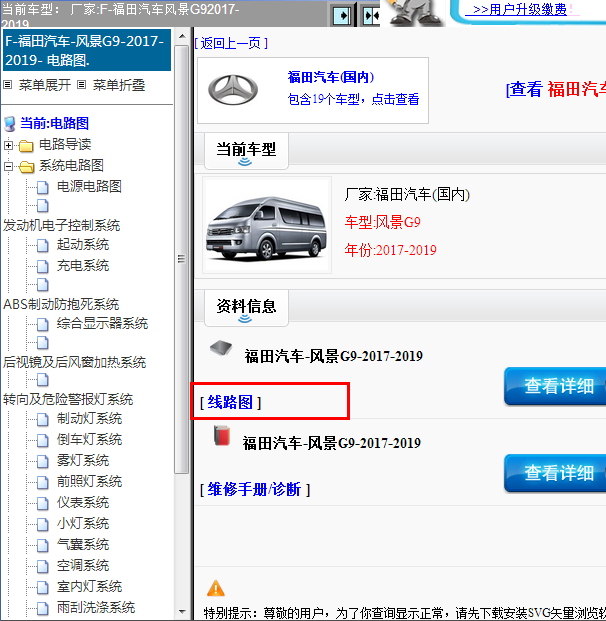Click the 菜单折叠 list icon

pos(81,85)
